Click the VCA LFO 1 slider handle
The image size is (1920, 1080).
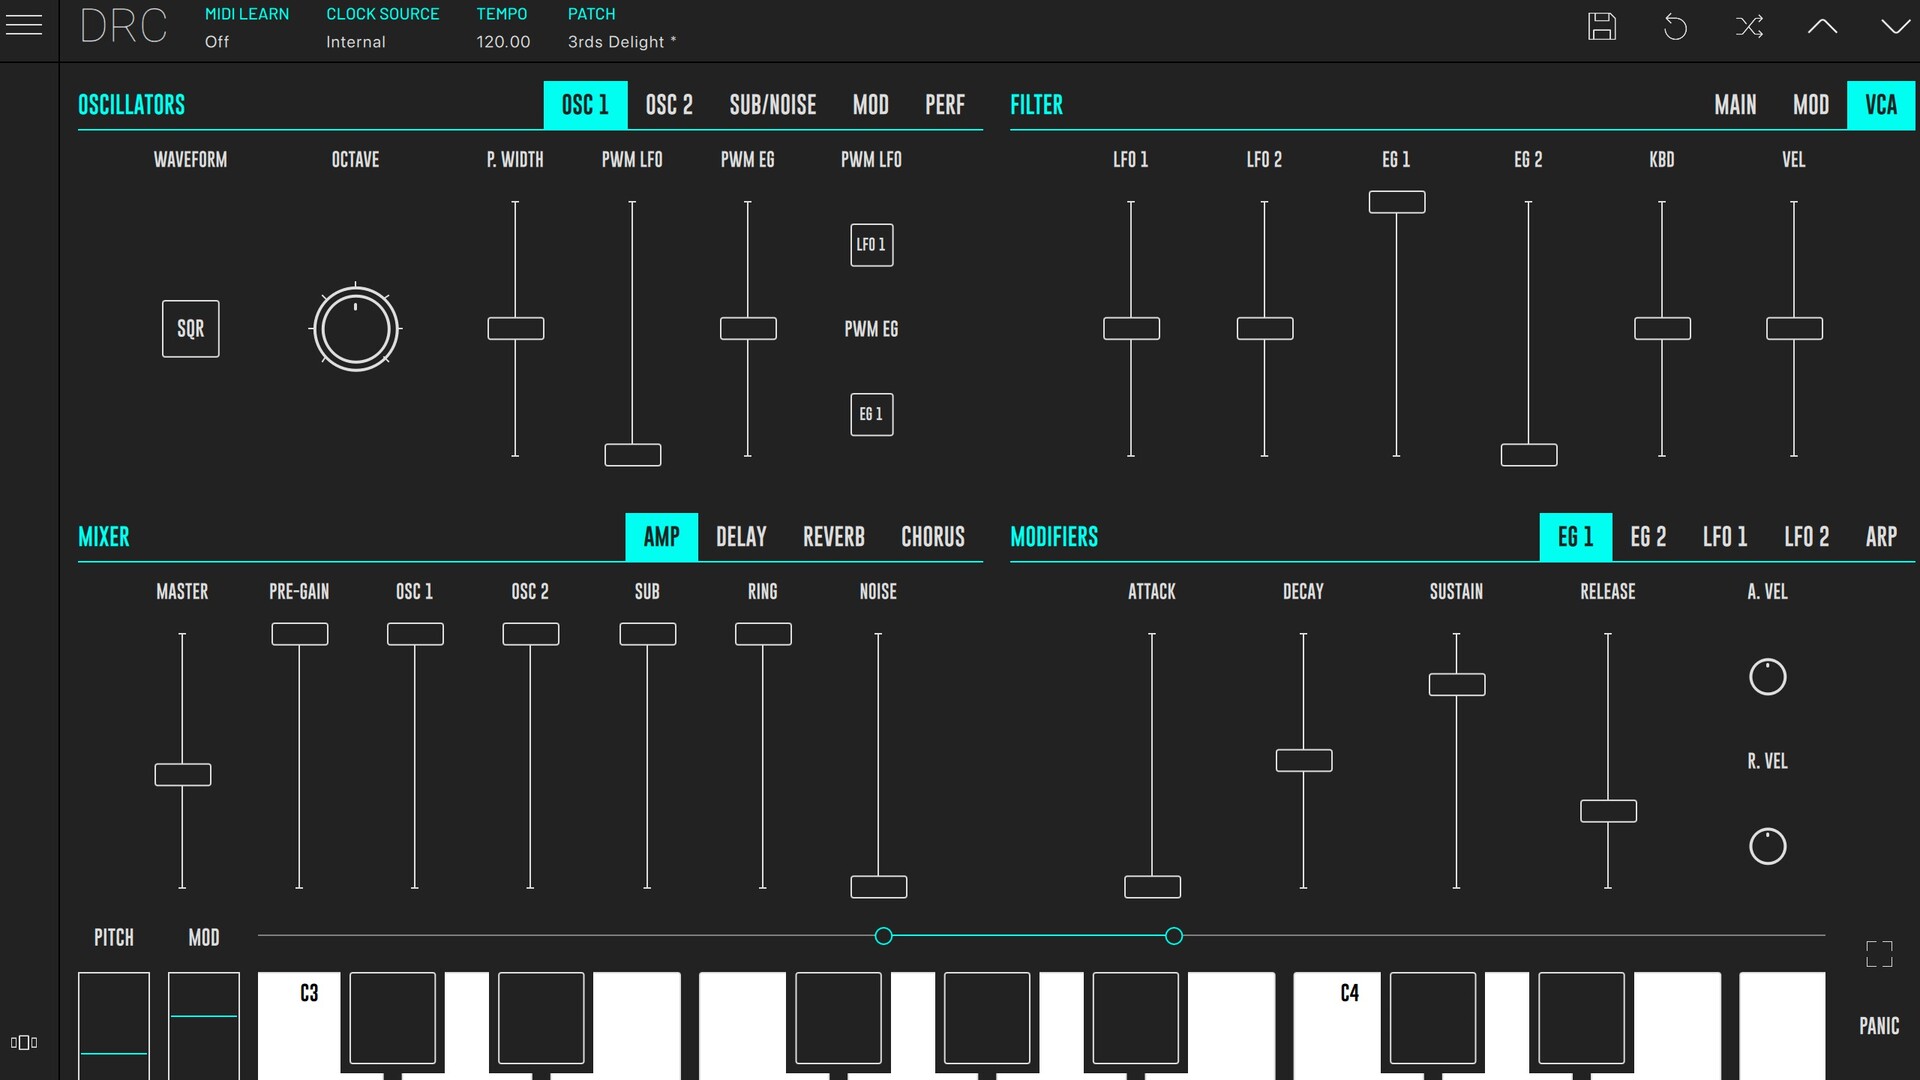click(x=1131, y=328)
